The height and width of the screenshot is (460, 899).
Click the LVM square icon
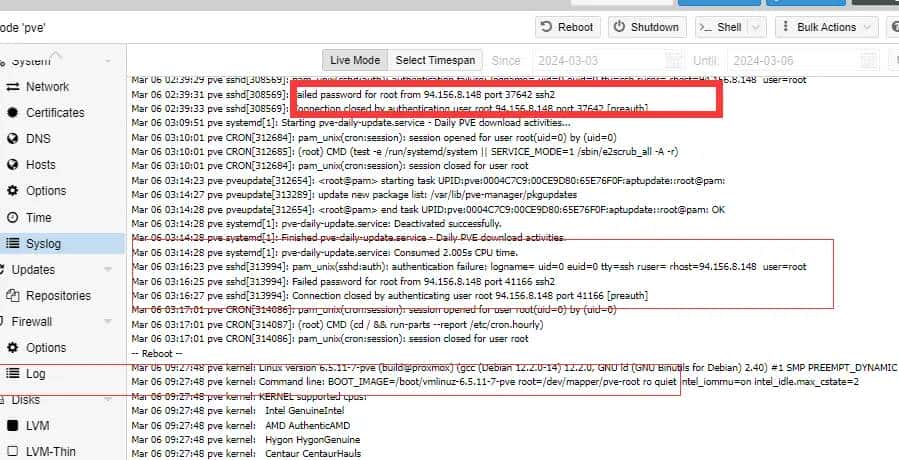click(12, 426)
